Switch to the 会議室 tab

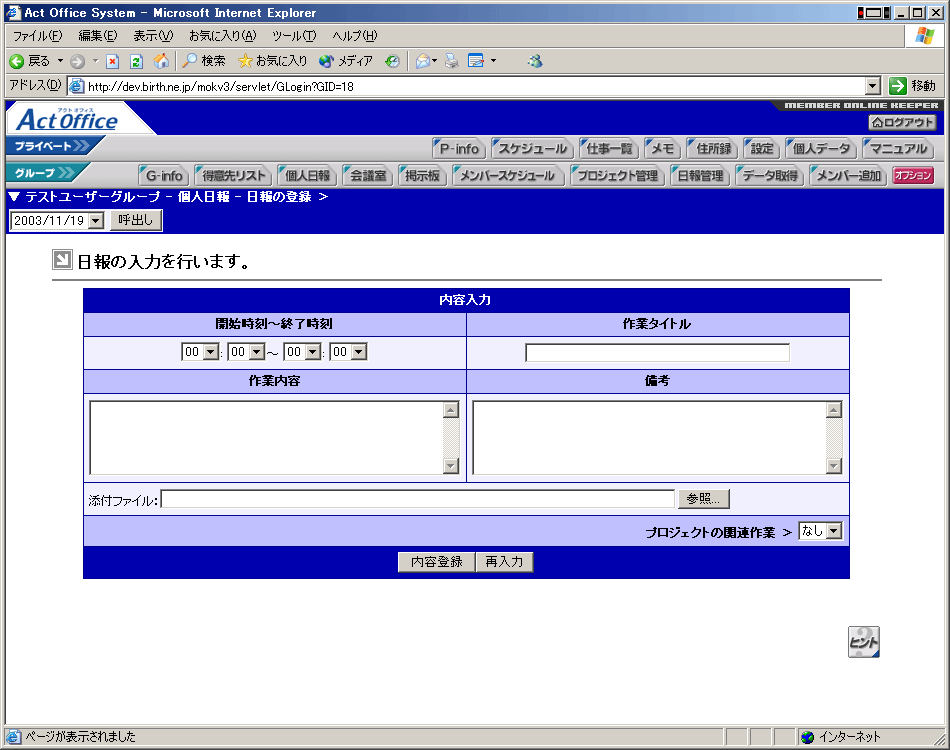pos(367,176)
